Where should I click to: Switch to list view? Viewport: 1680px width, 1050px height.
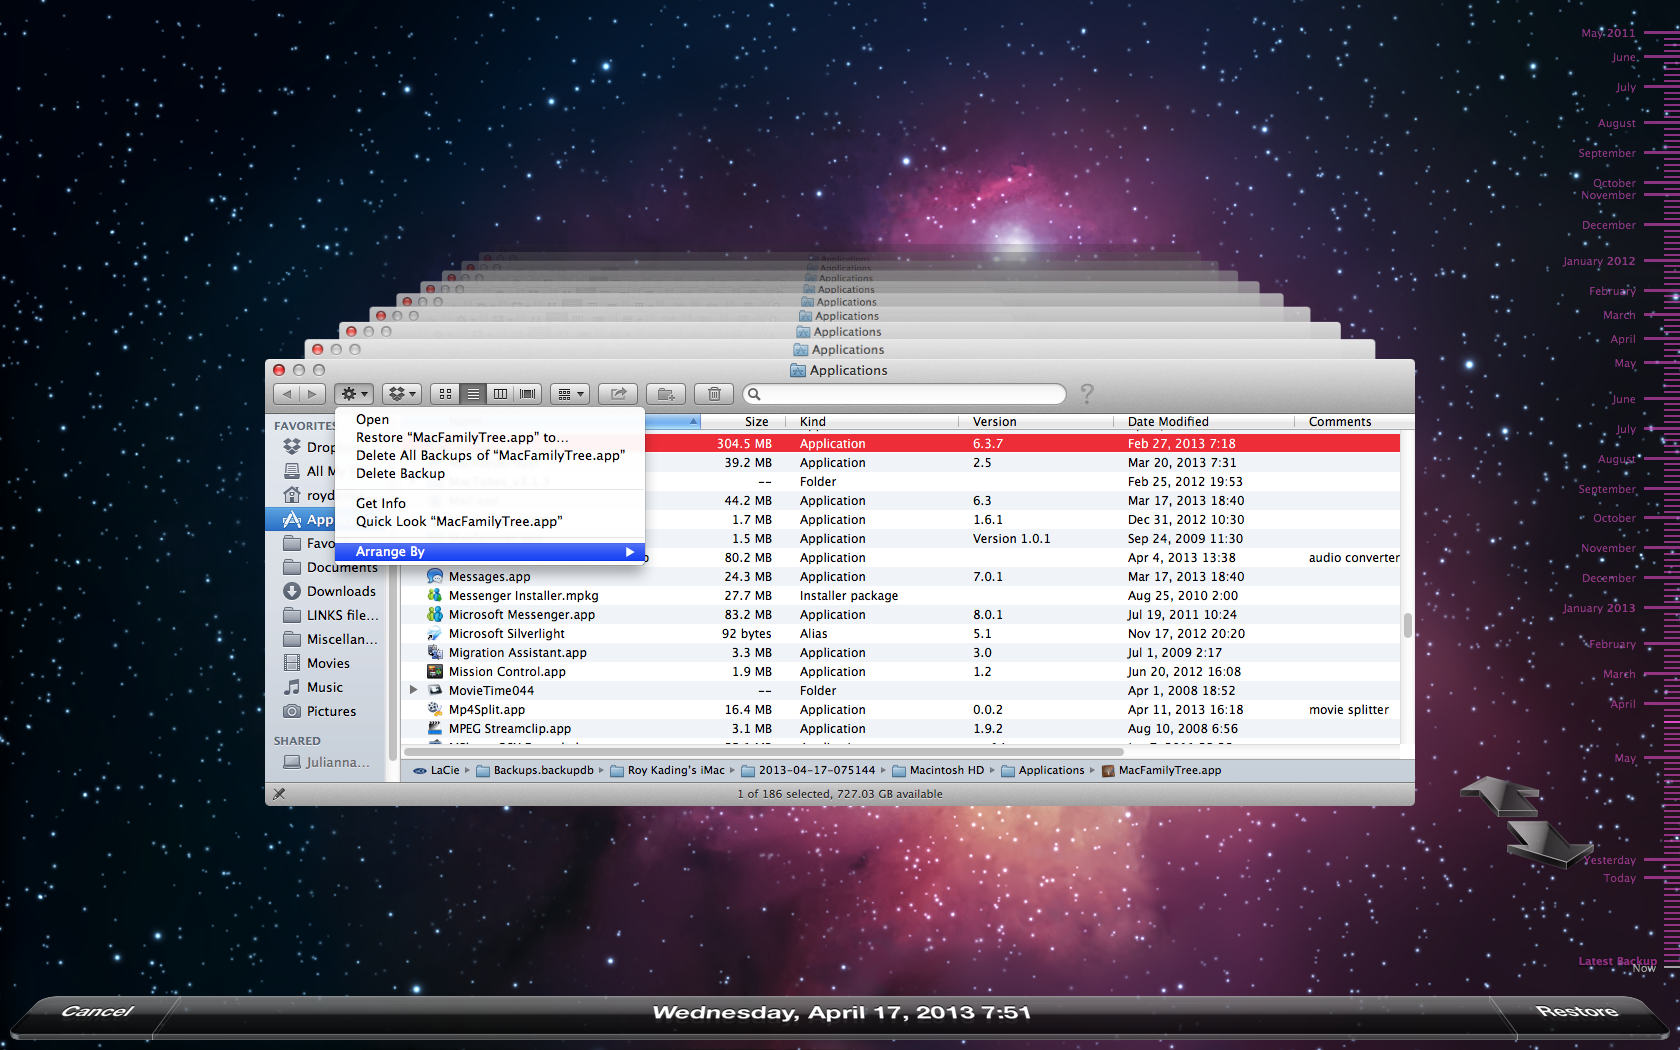473,394
